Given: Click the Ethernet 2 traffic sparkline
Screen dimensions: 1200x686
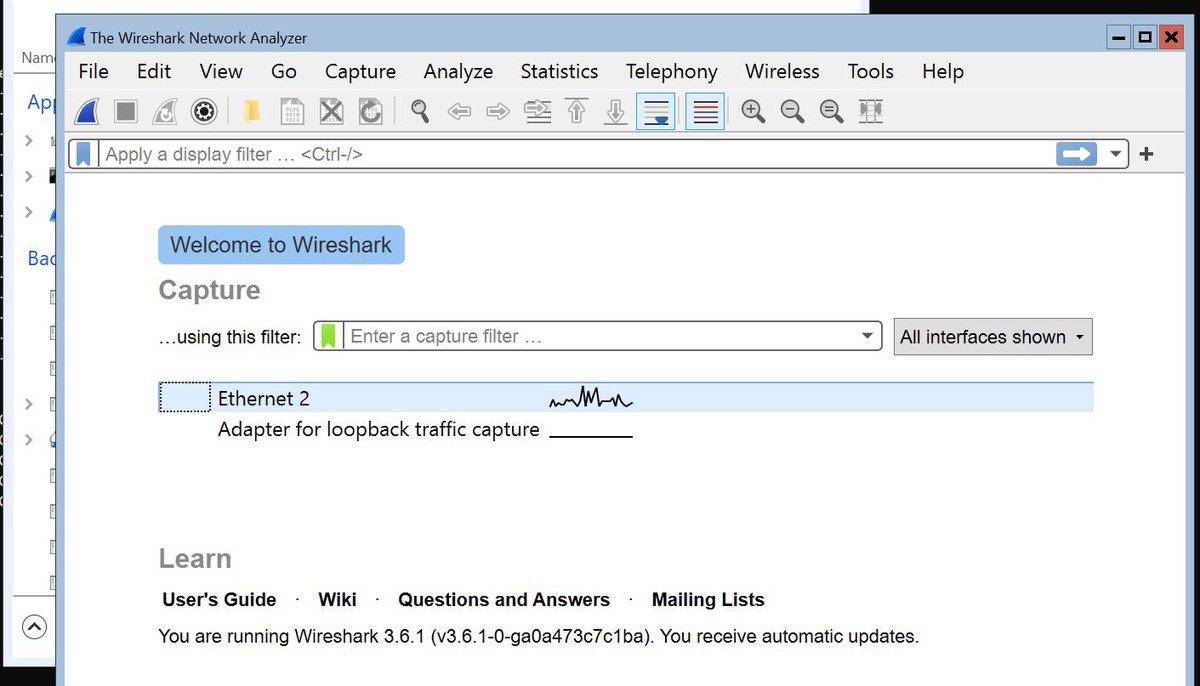Looking at the screenshot, I should (x=591, y=400).
